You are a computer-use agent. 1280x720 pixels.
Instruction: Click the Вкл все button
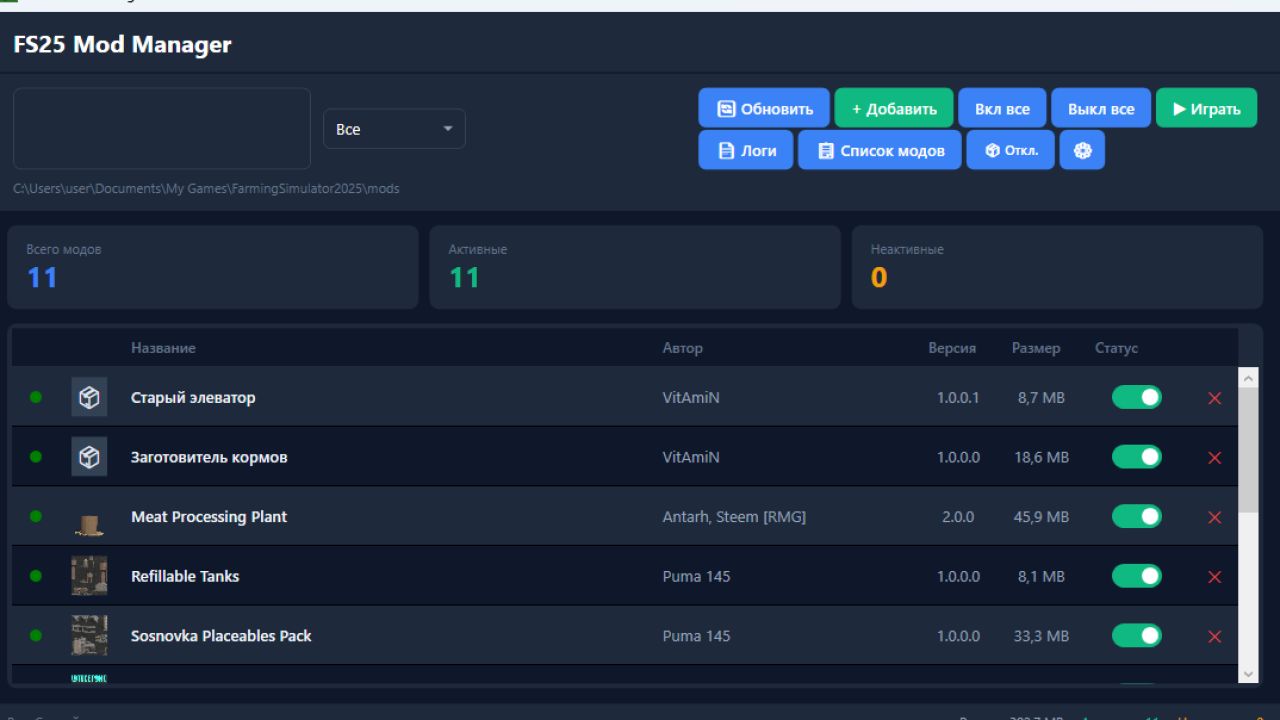pyautogui.click(x=1002, y=108)
